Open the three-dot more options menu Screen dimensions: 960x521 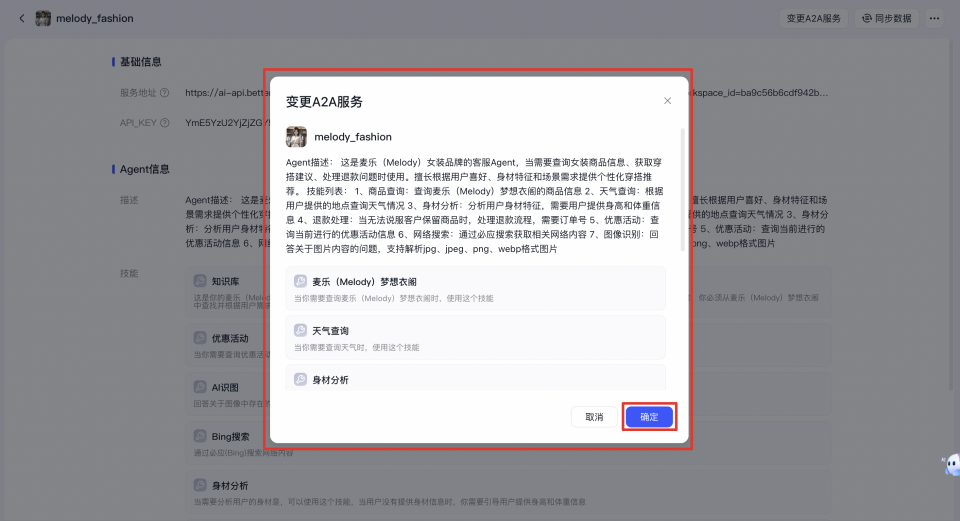[934, 18]
